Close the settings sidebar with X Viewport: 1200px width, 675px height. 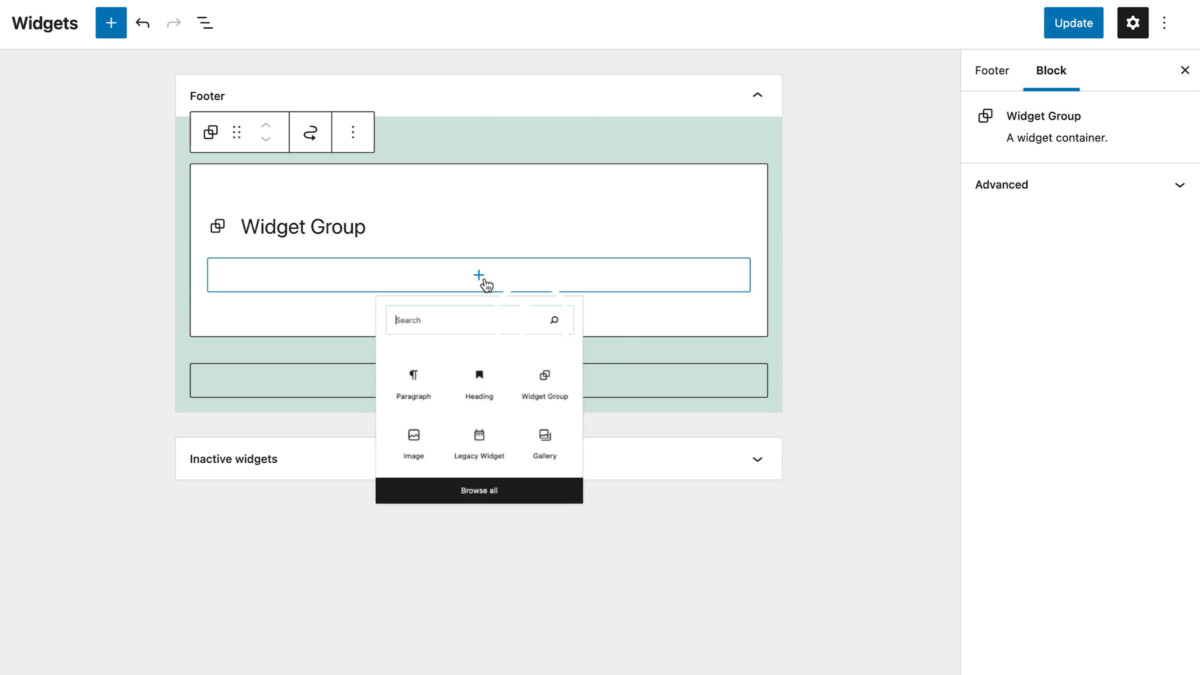[1185, 71]
